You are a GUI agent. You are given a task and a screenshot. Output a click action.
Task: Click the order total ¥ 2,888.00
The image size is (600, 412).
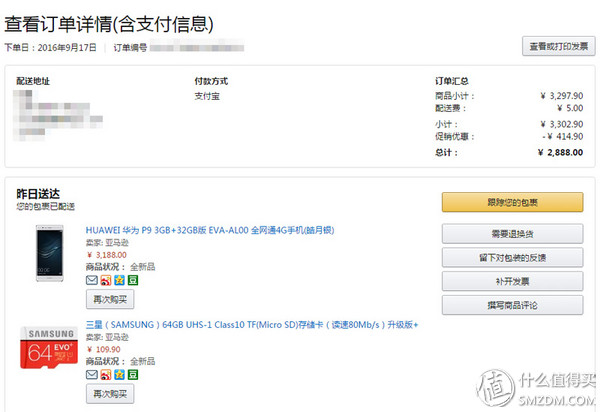click(x=561, y=152)
